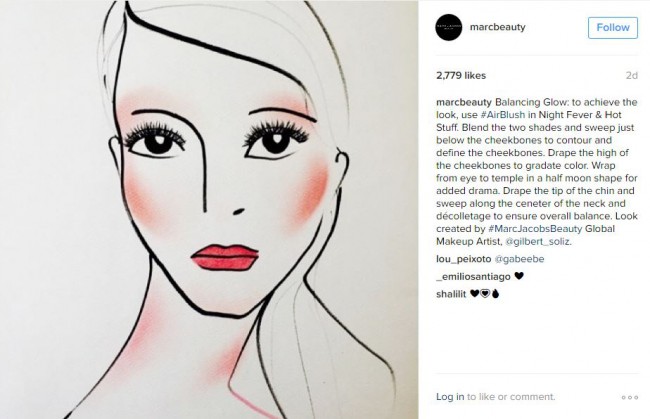The width and height of the screenshot is (650, 419).
Task: Open the shalilit commenter profile
Action: (x=451, y=294)
